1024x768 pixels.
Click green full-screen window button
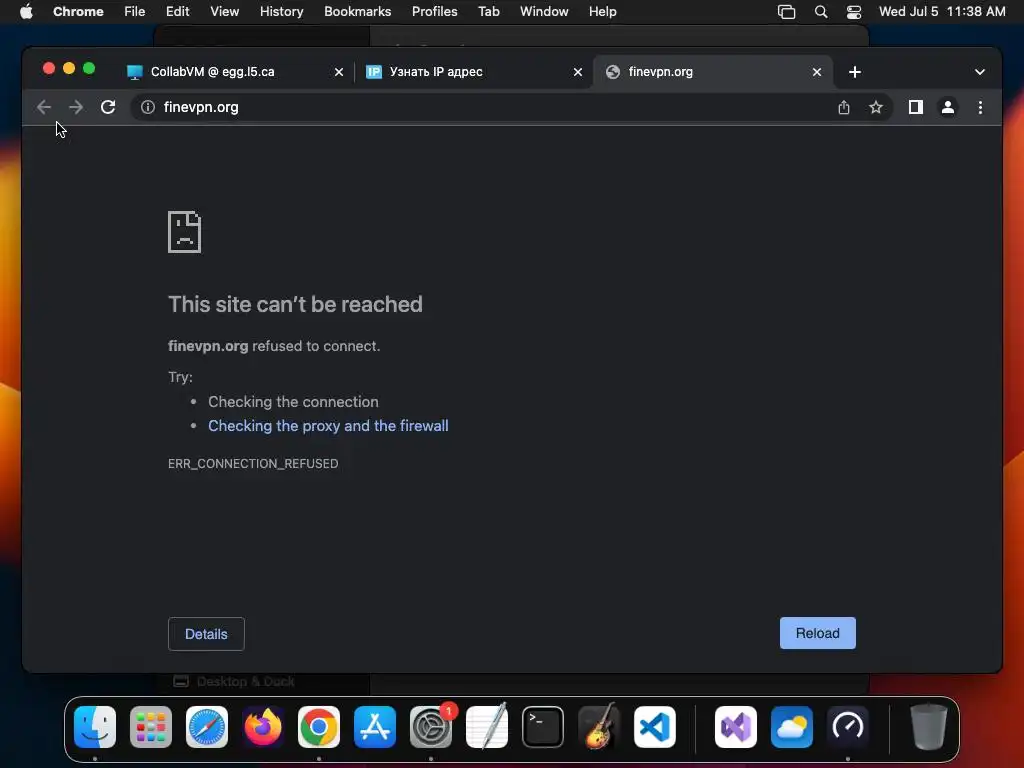tap(89, 69)
